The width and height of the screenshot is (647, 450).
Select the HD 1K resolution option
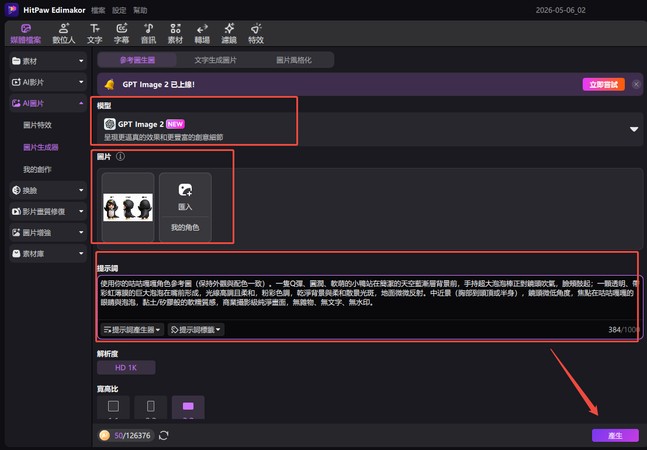pos(126,368)
